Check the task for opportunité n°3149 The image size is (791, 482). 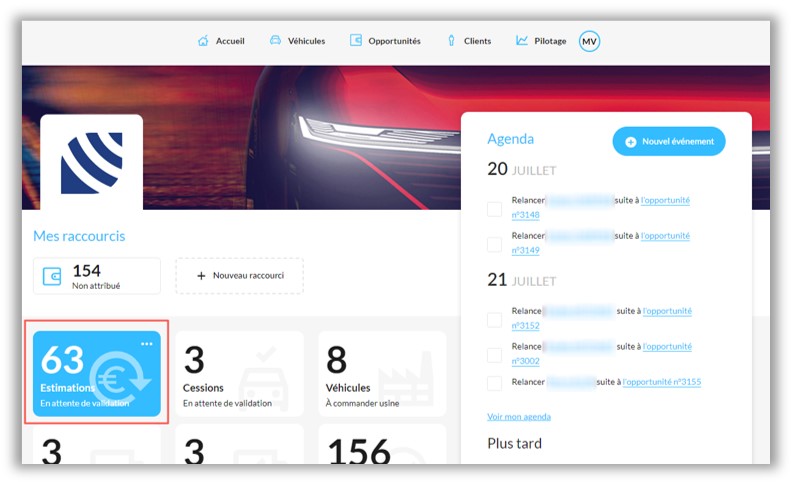point(494,244)
